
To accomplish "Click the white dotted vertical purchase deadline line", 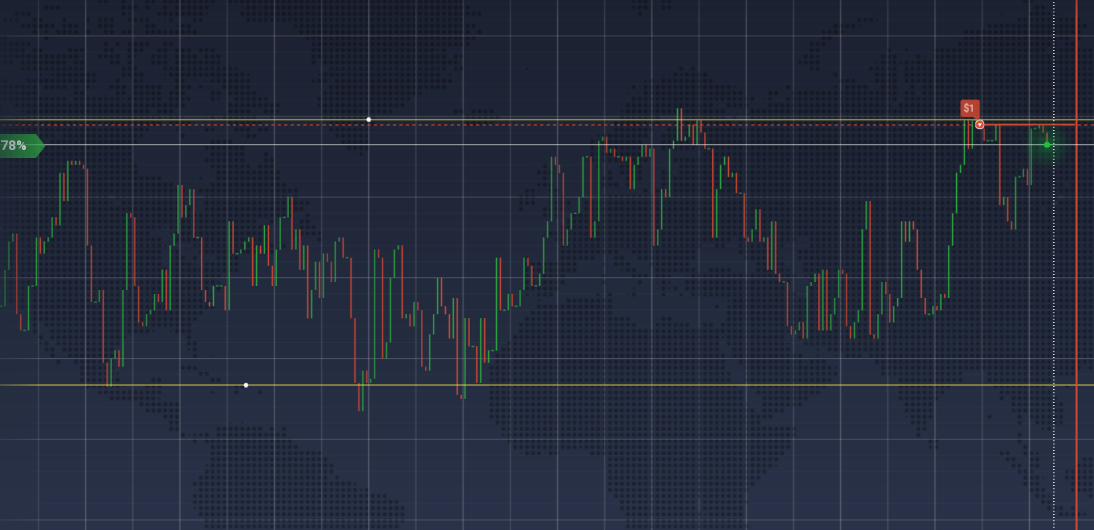I will coord(1054,300).
